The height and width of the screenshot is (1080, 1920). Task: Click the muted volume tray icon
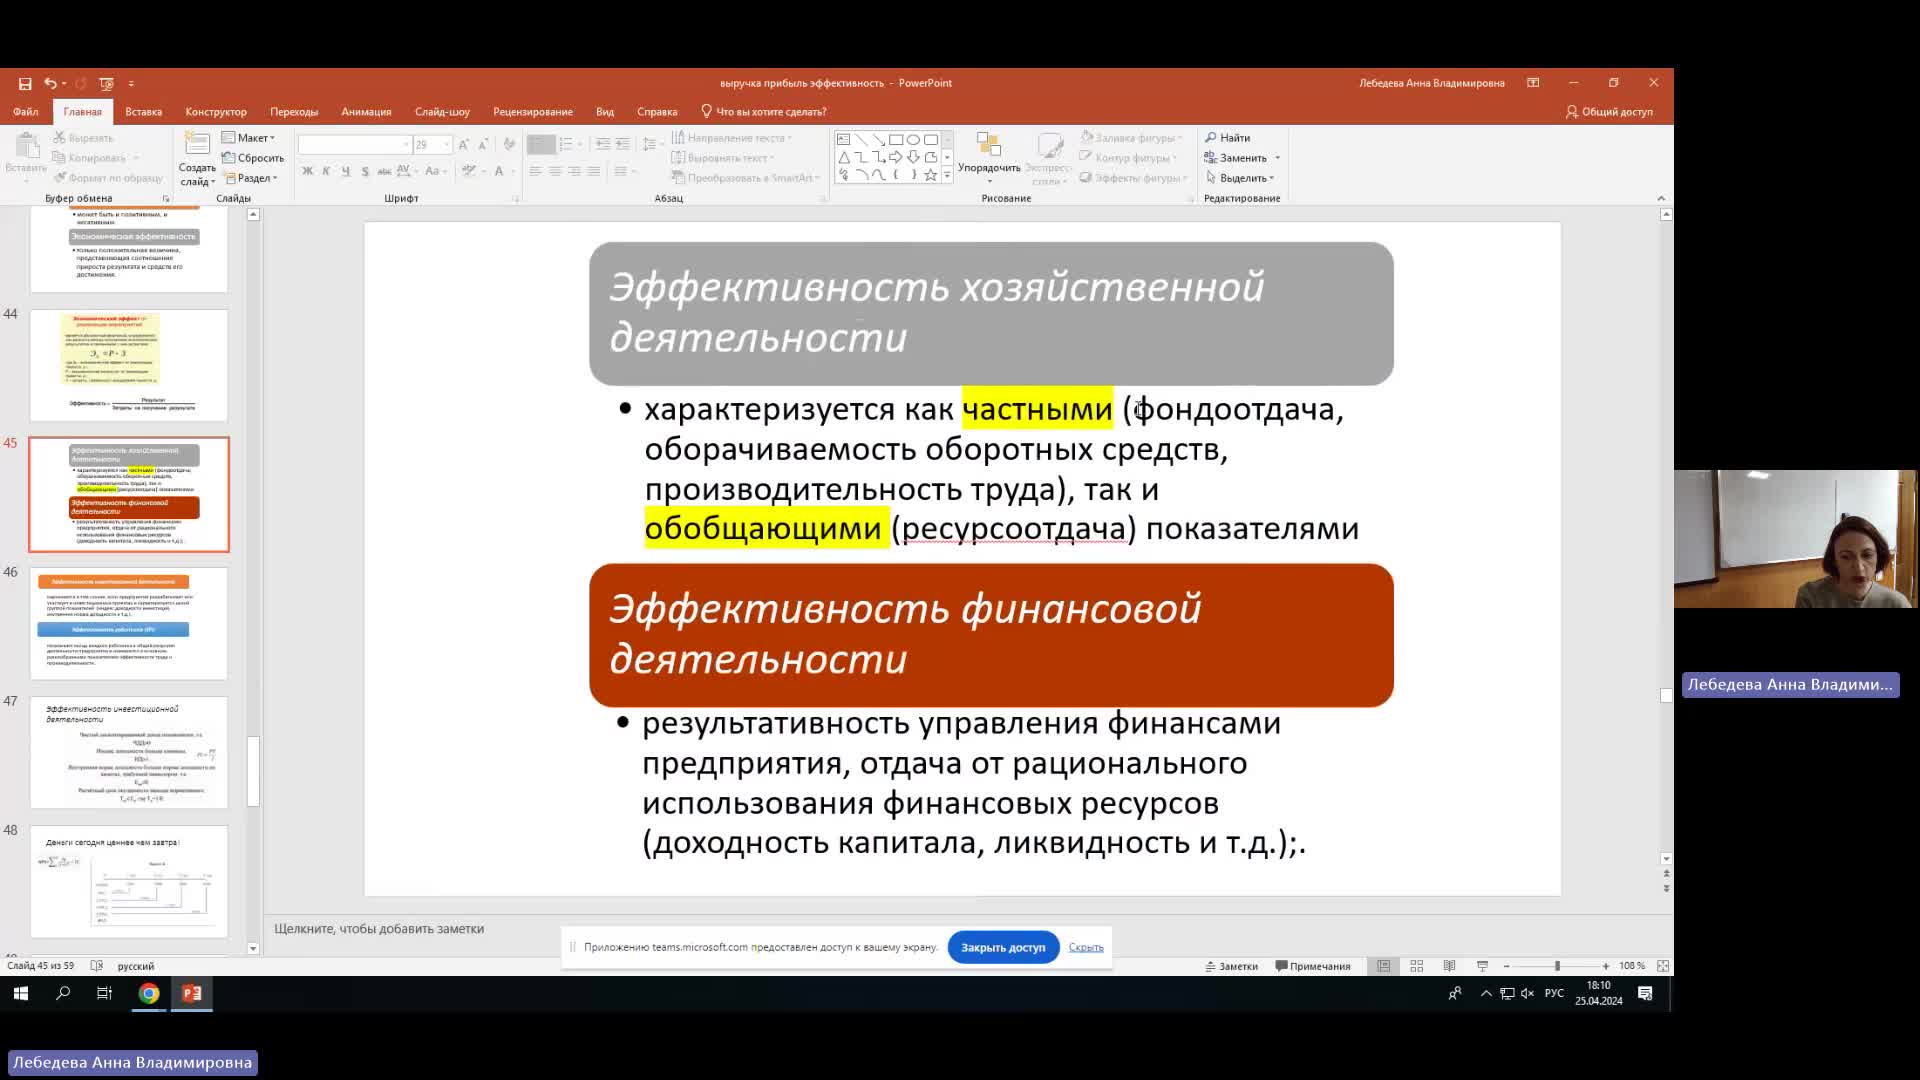click(x=1527, y=993)
